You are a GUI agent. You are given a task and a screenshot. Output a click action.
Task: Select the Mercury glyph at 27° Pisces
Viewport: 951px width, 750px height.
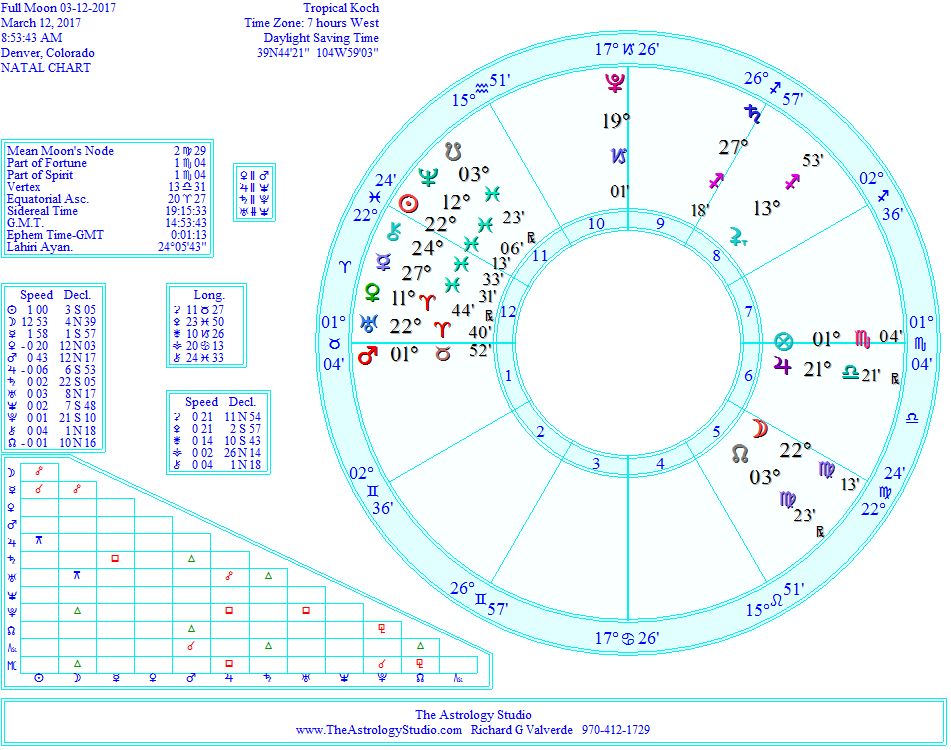point(382,263)
